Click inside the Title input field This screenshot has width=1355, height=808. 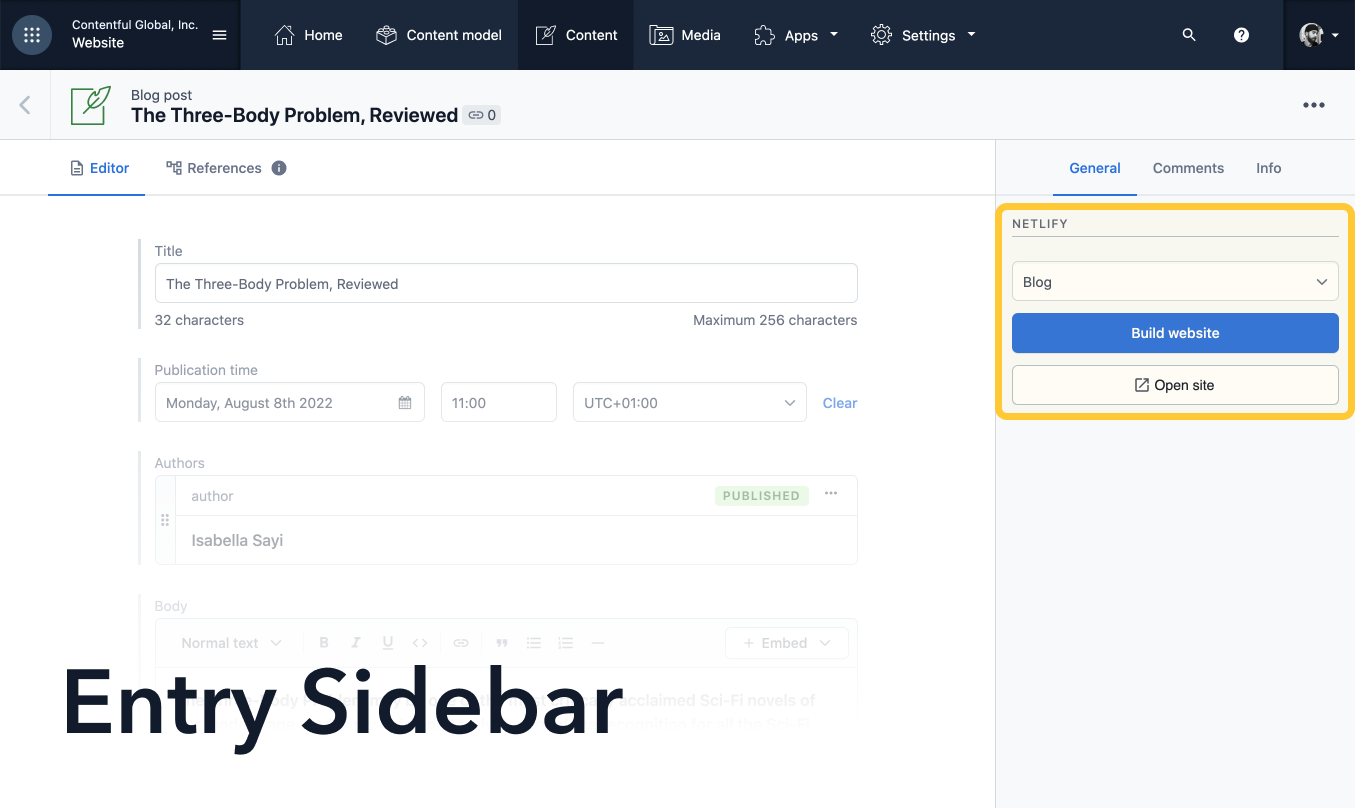click(x=505, y=283)
